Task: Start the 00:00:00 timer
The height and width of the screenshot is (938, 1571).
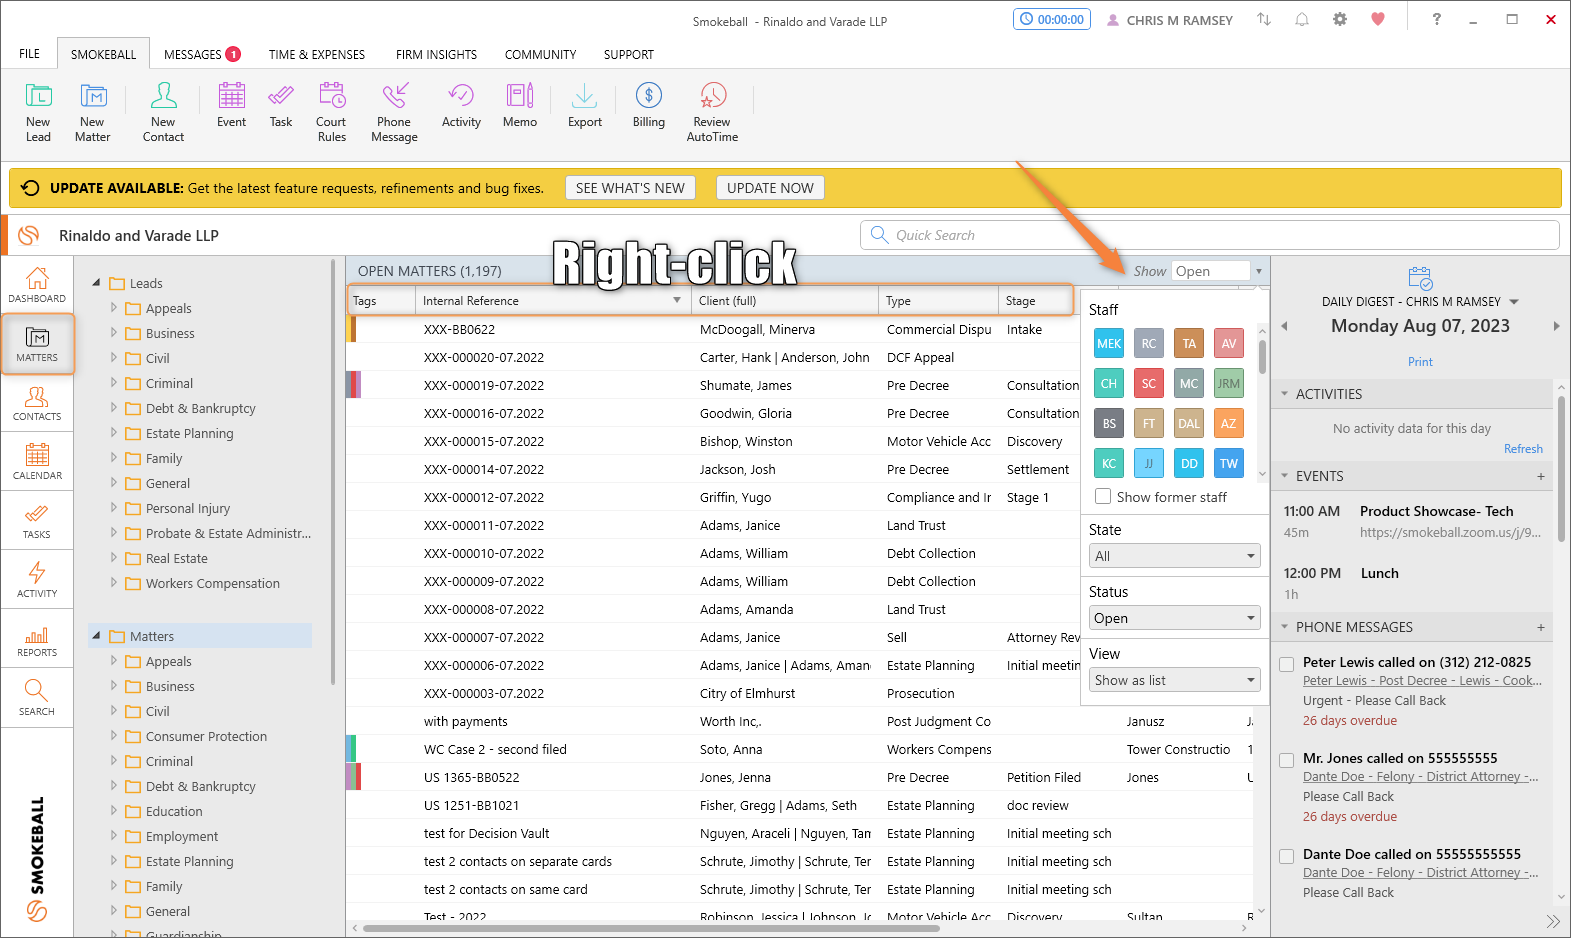Action: pyautogui.click(x=1052, y=20)
